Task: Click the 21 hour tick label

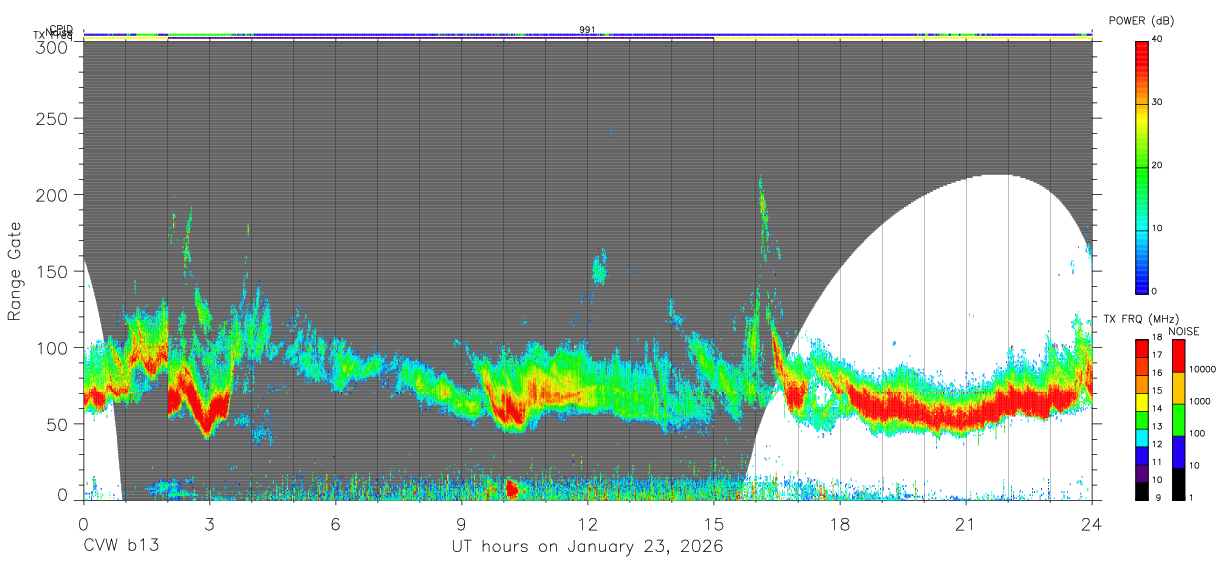Action: click(965, 523)
